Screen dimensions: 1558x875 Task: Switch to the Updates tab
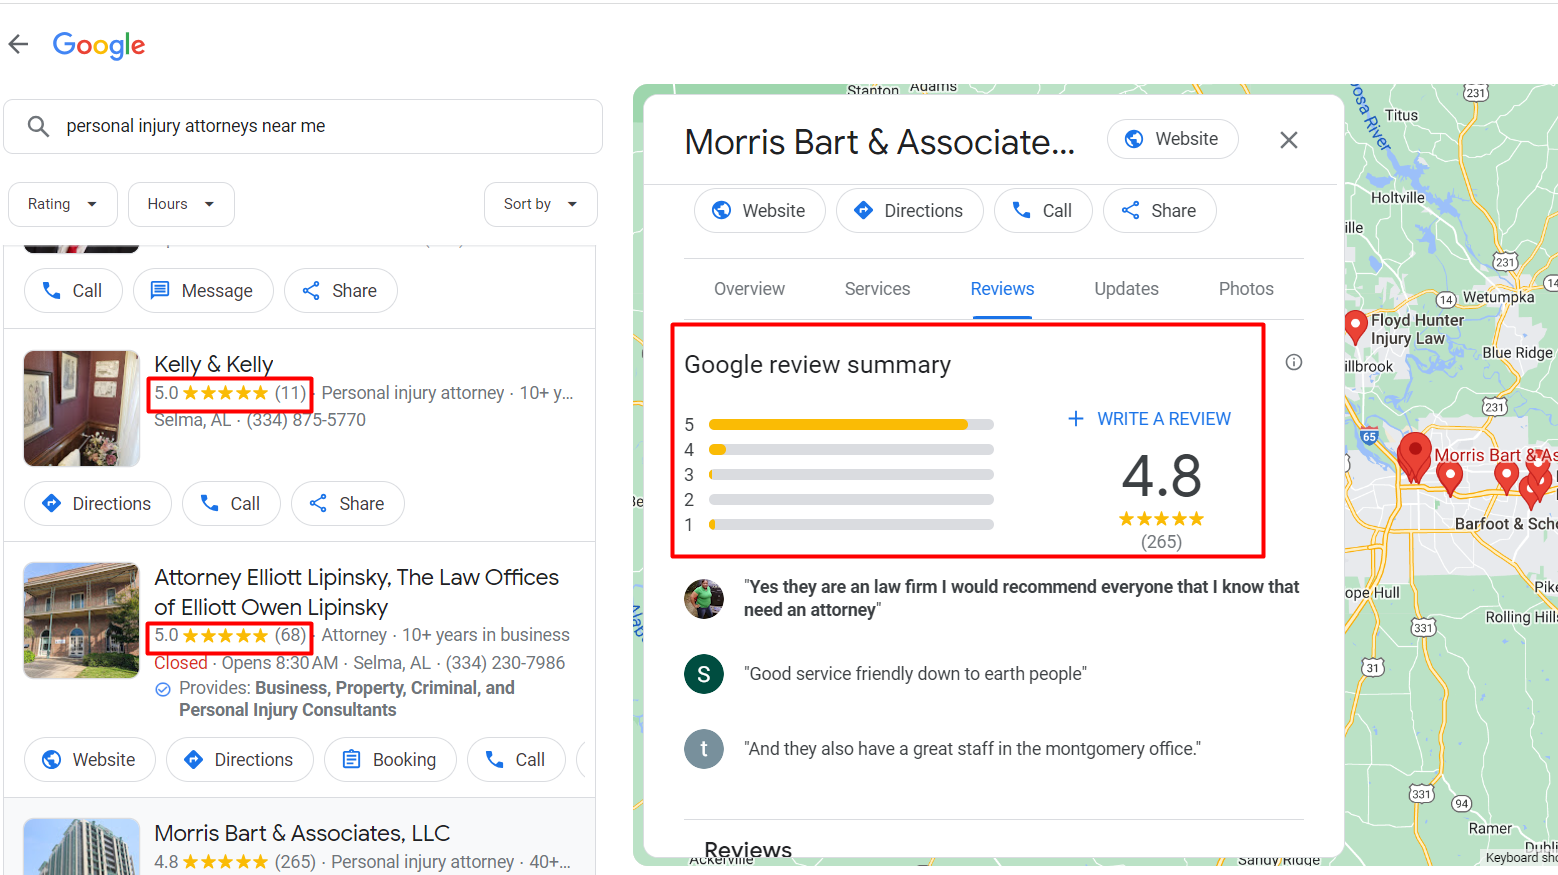(1126, 289)
